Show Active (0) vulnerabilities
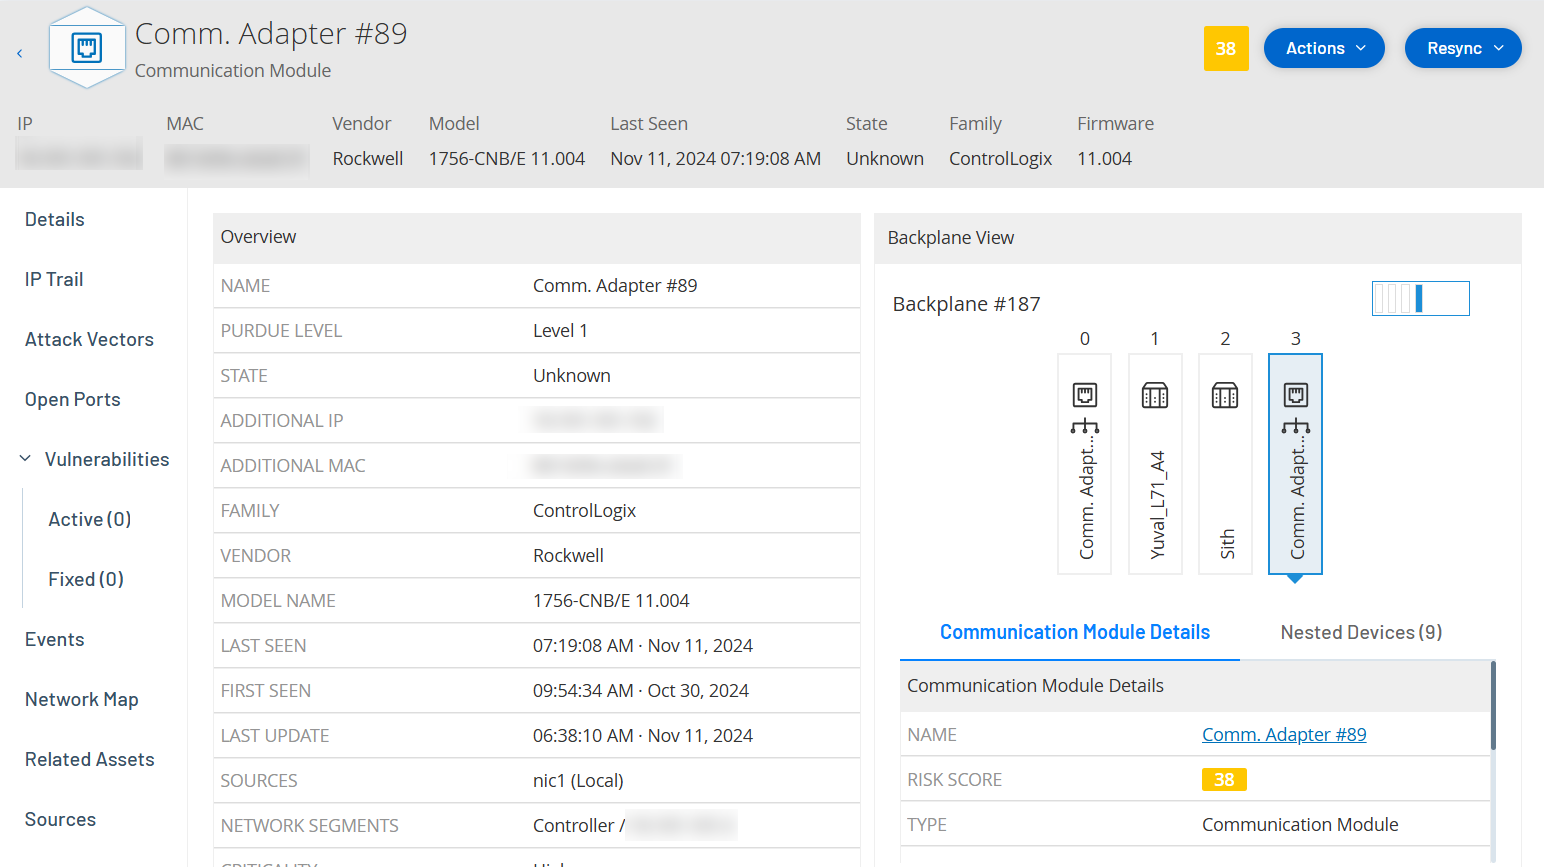This screenshot has width=1544, height=867. coord(90,519)
